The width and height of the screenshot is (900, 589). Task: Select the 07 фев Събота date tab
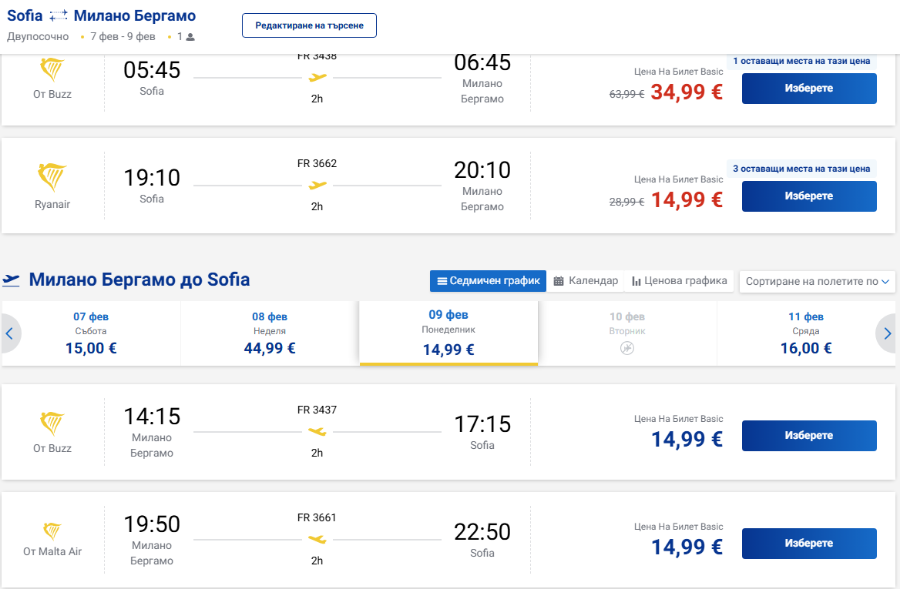91,333
